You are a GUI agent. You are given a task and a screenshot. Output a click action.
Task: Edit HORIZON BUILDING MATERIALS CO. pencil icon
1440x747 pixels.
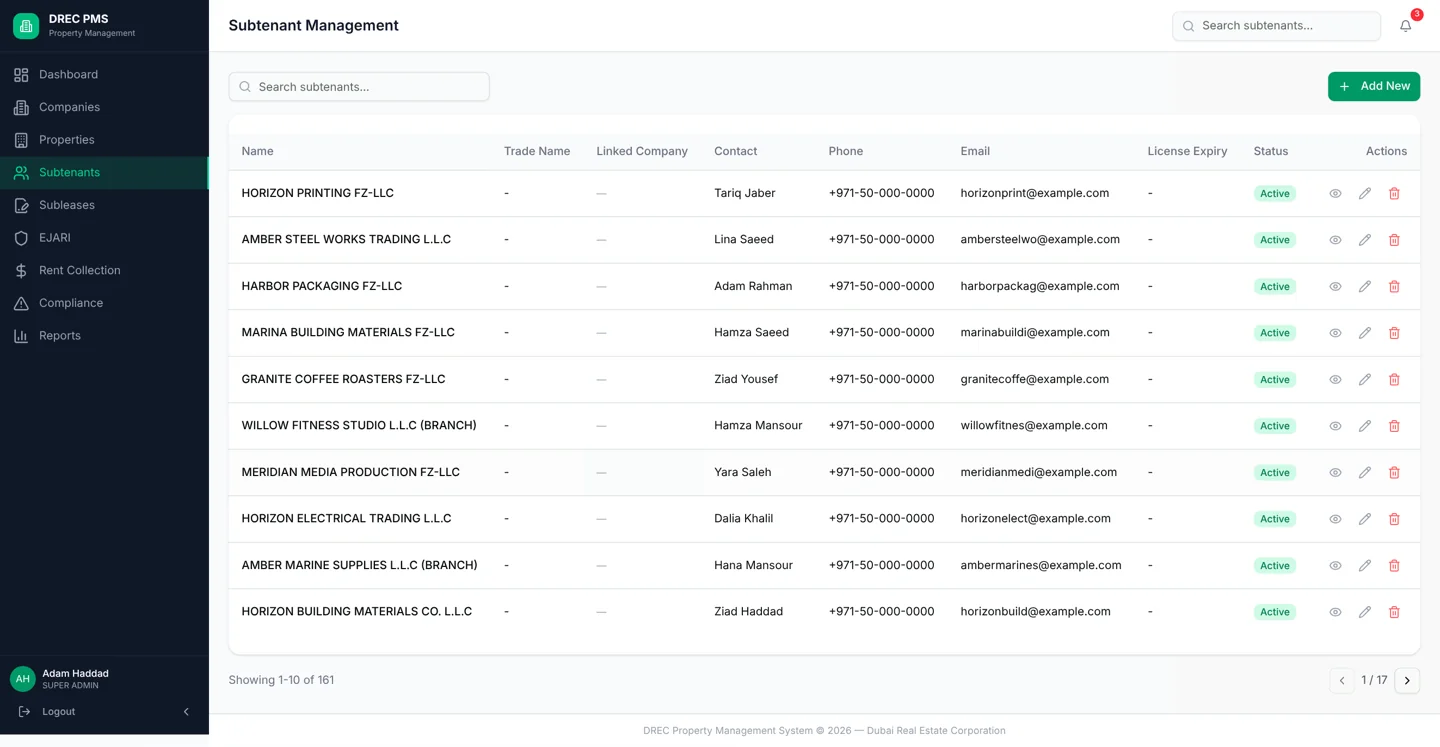pos(1365,612)
